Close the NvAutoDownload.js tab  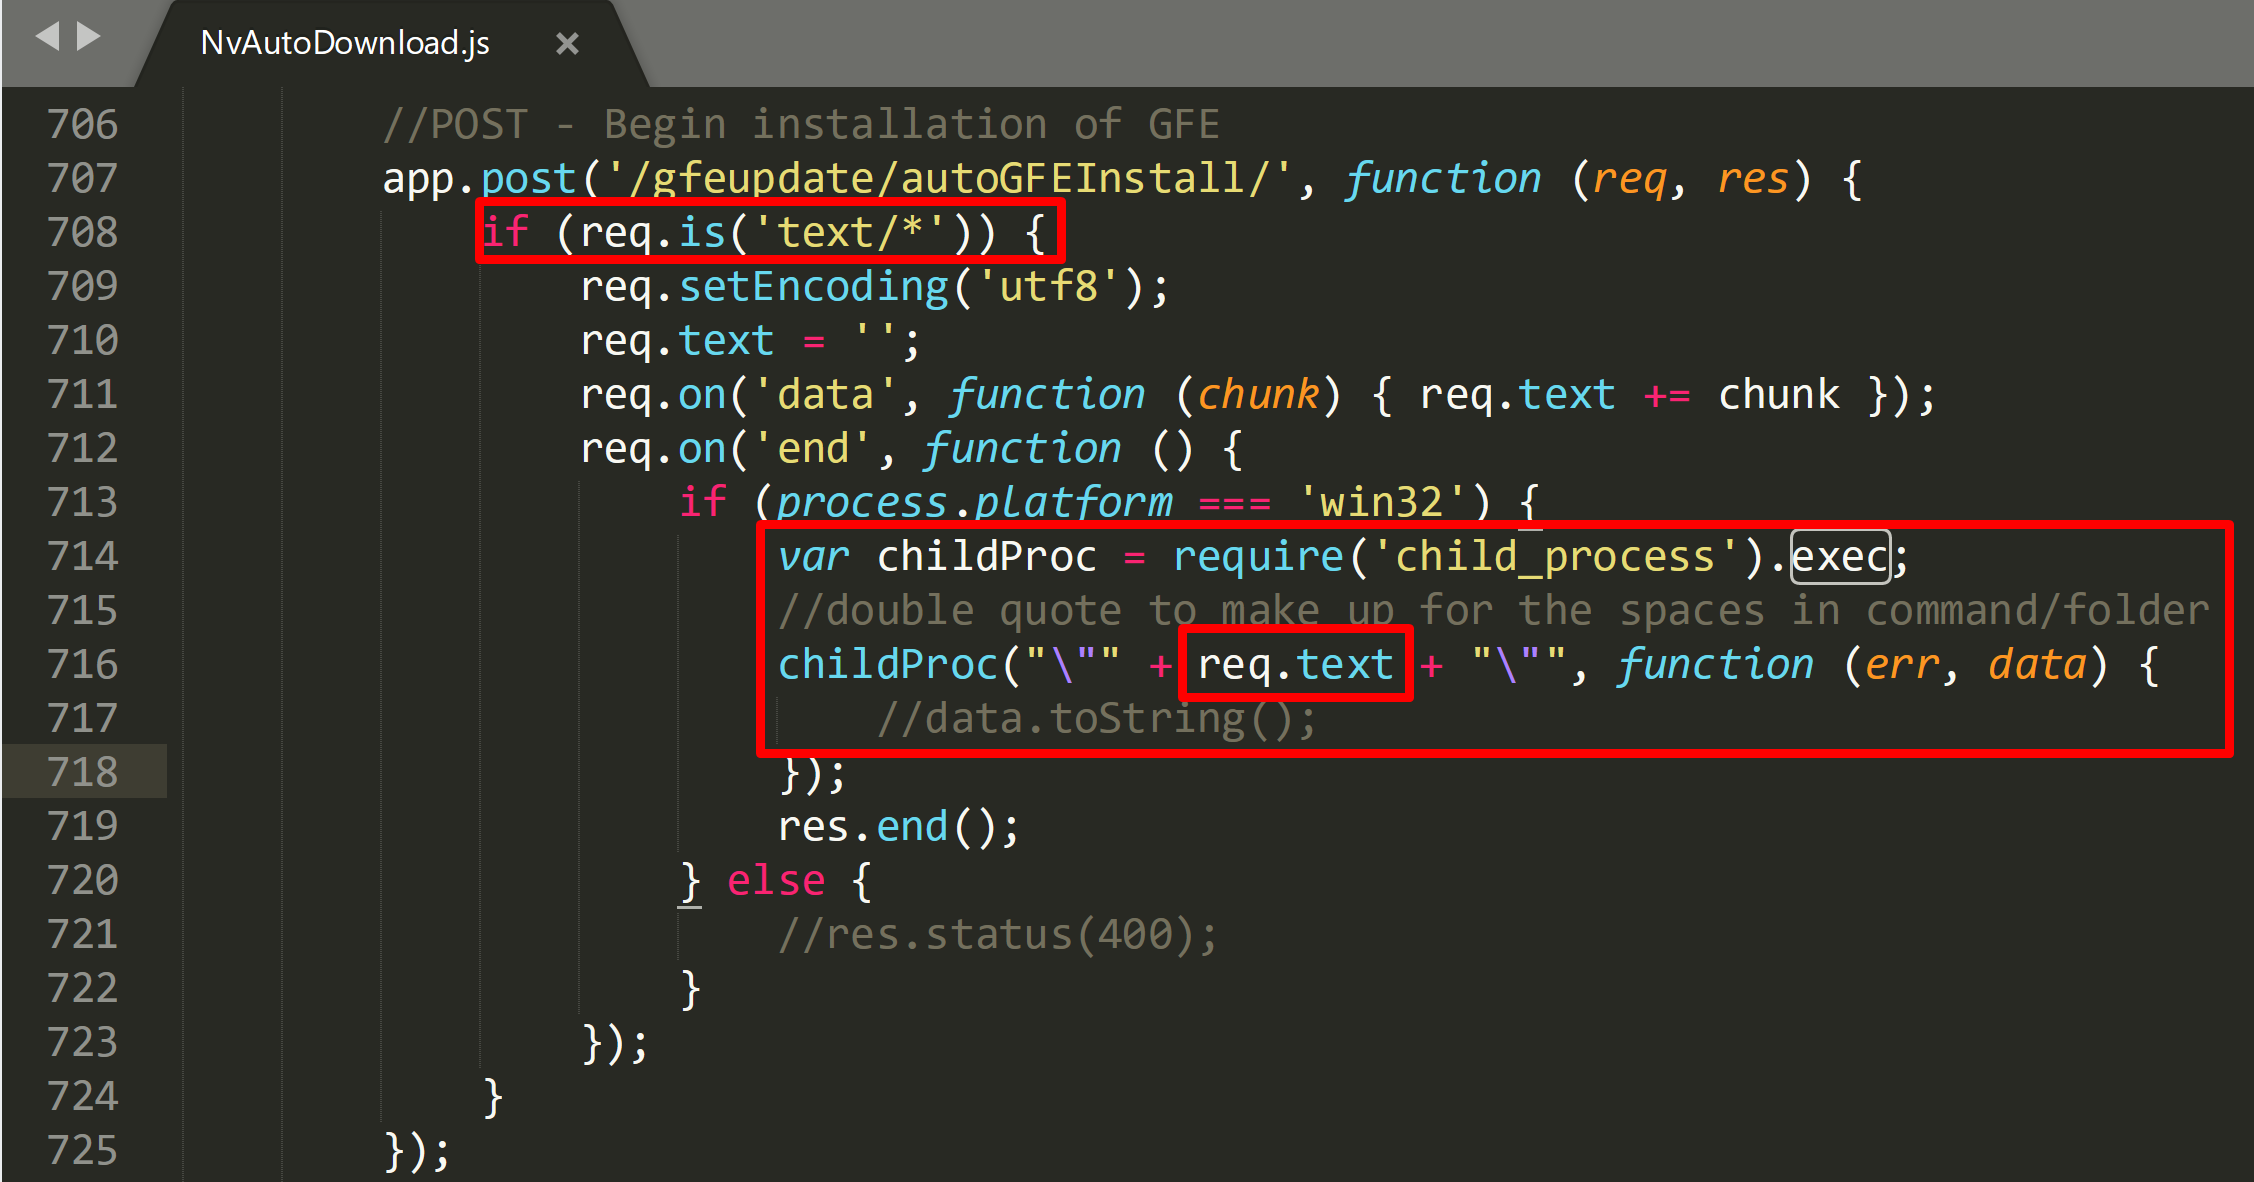tap(567, 44)
